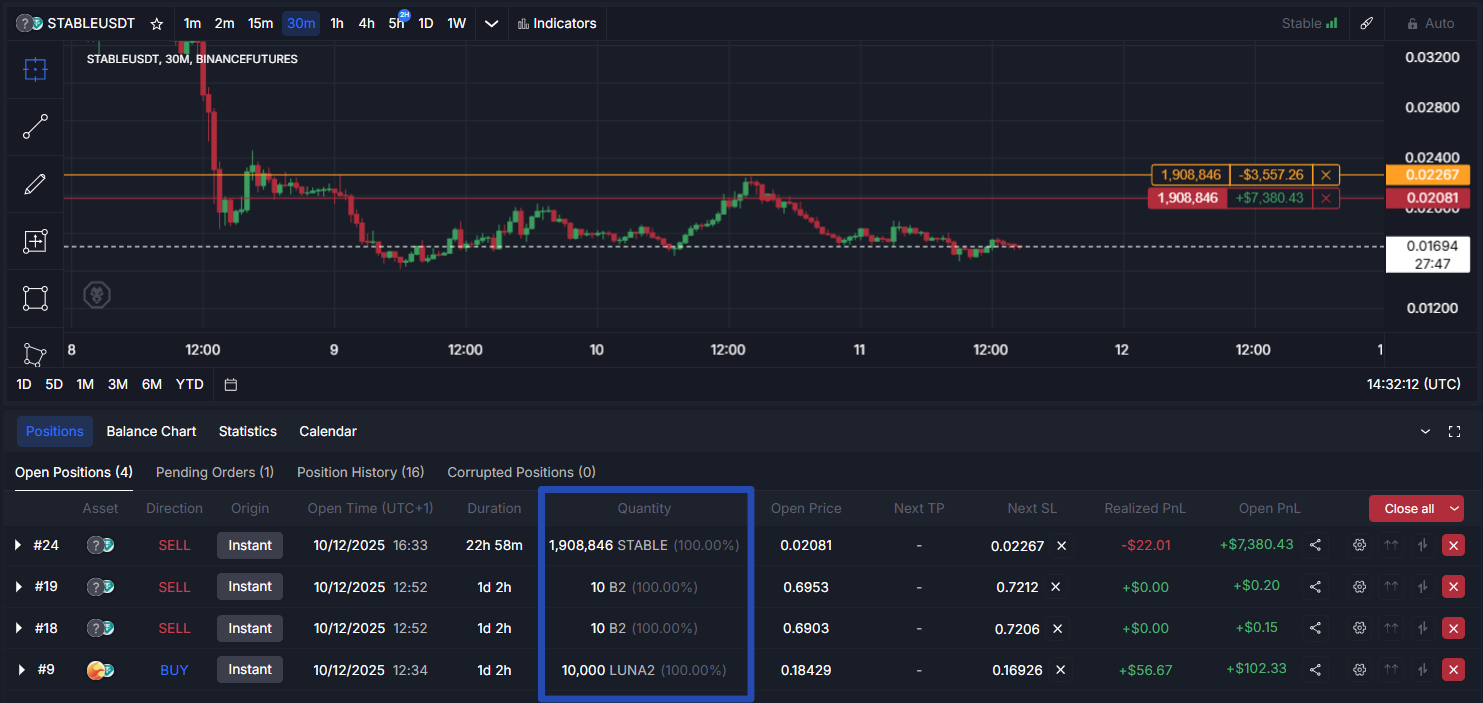Image resolution: width=1483 pixels, height=703 pixels.
Task: Remove orange stop-loss line on chart
Action: coord(1326,175)
